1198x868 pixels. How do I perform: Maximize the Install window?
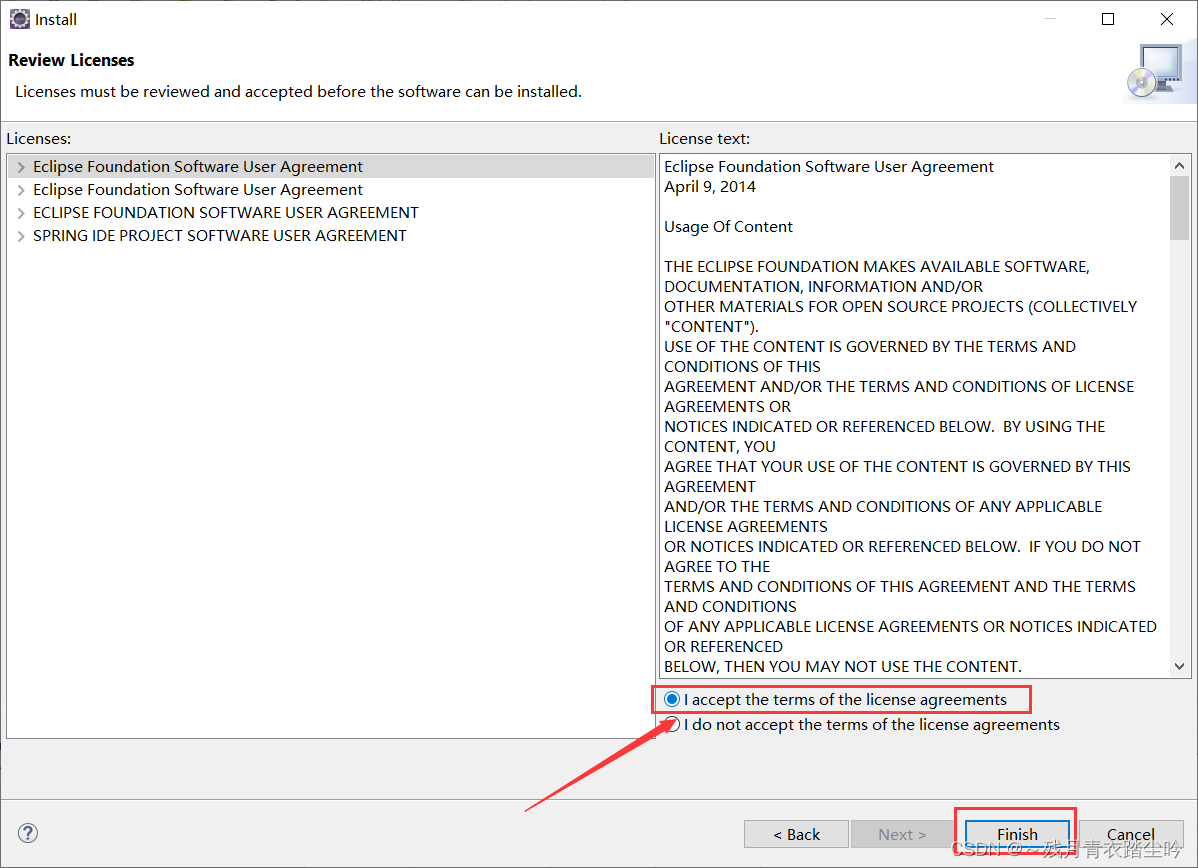[1108, 19]
